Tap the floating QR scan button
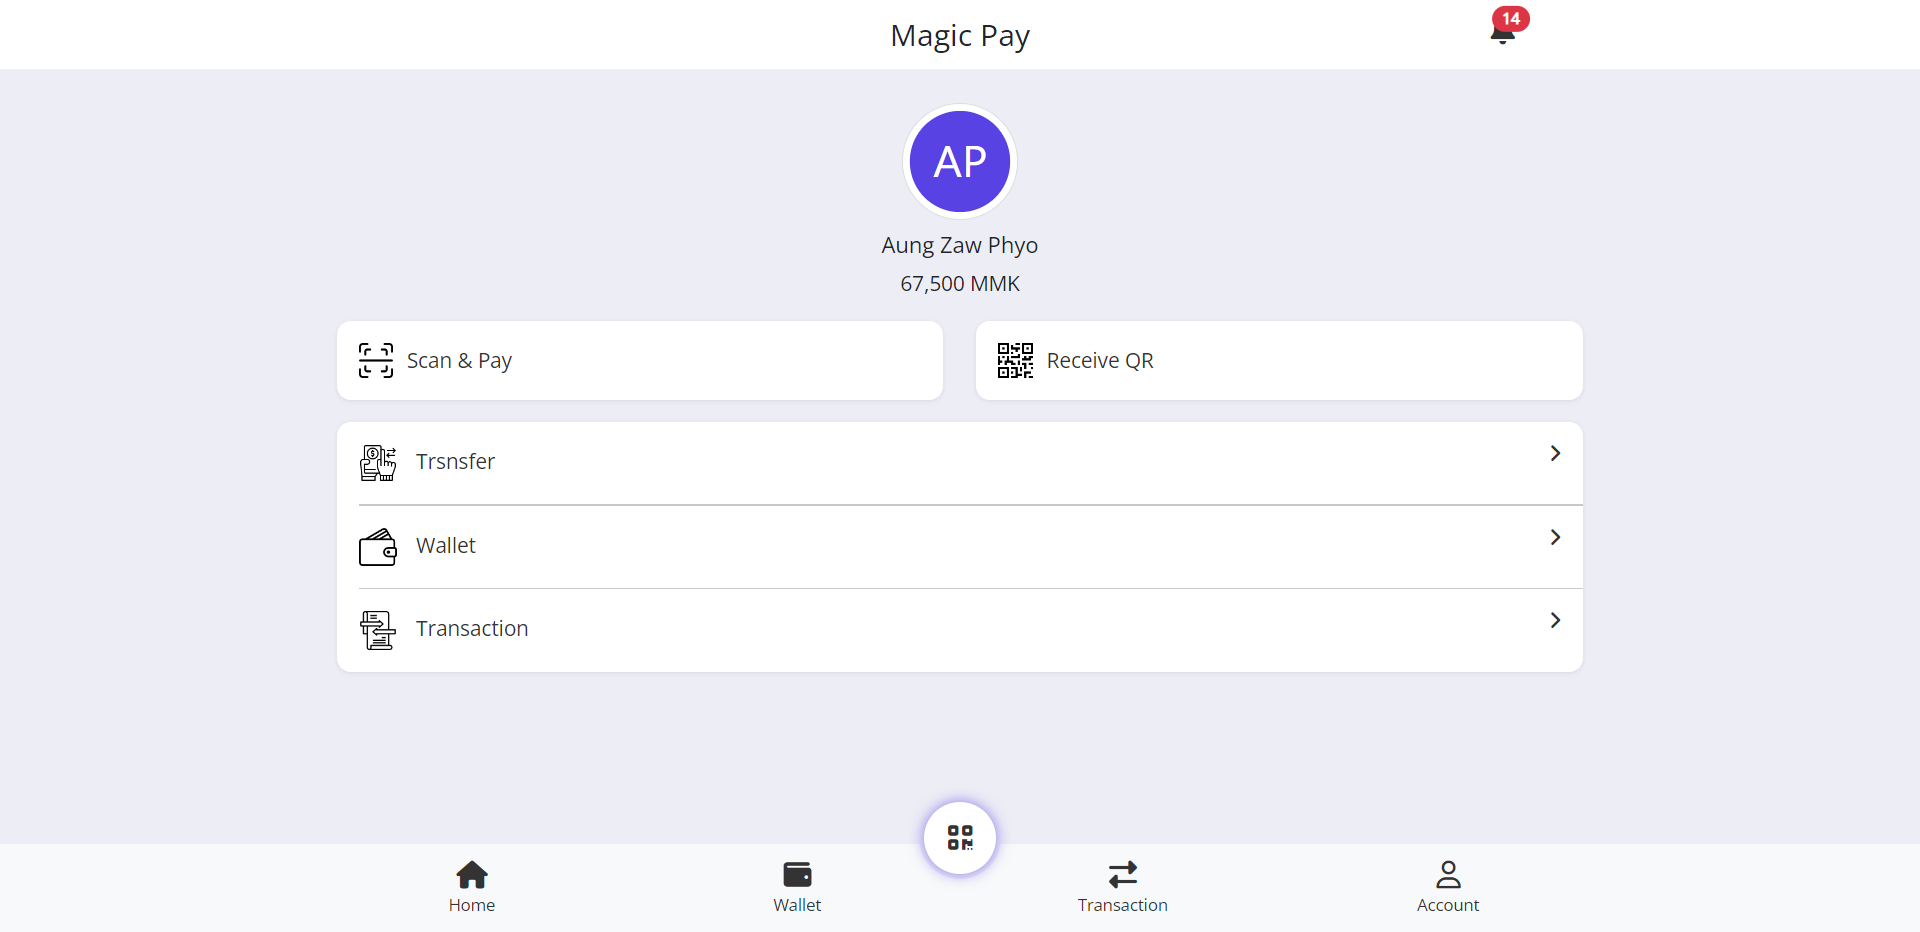This screenshot has width=1920, height=932. tap(960, 838)
